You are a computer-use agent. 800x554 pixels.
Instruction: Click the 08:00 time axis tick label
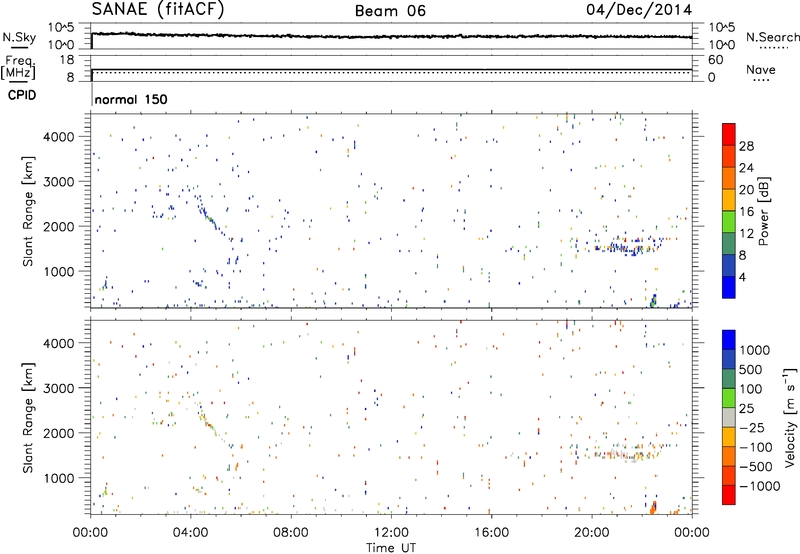pos(290,533)
